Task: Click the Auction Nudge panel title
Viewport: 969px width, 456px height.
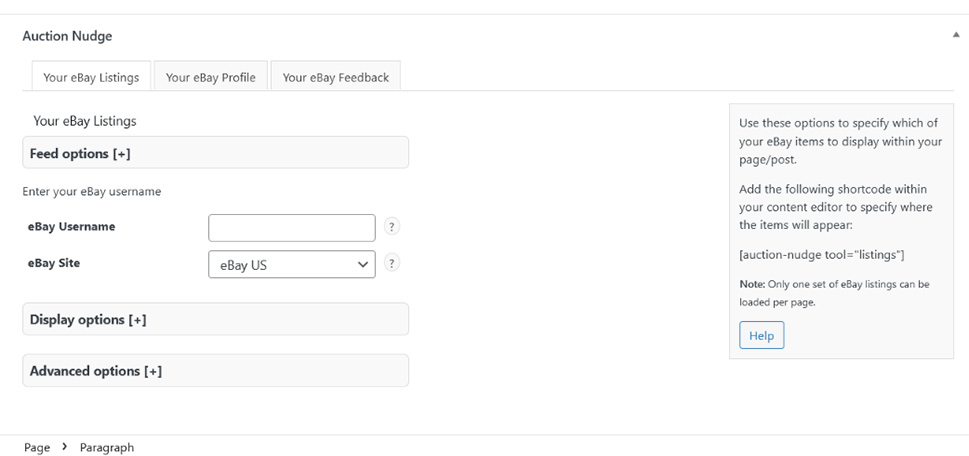Action: [x=67, y=36]
